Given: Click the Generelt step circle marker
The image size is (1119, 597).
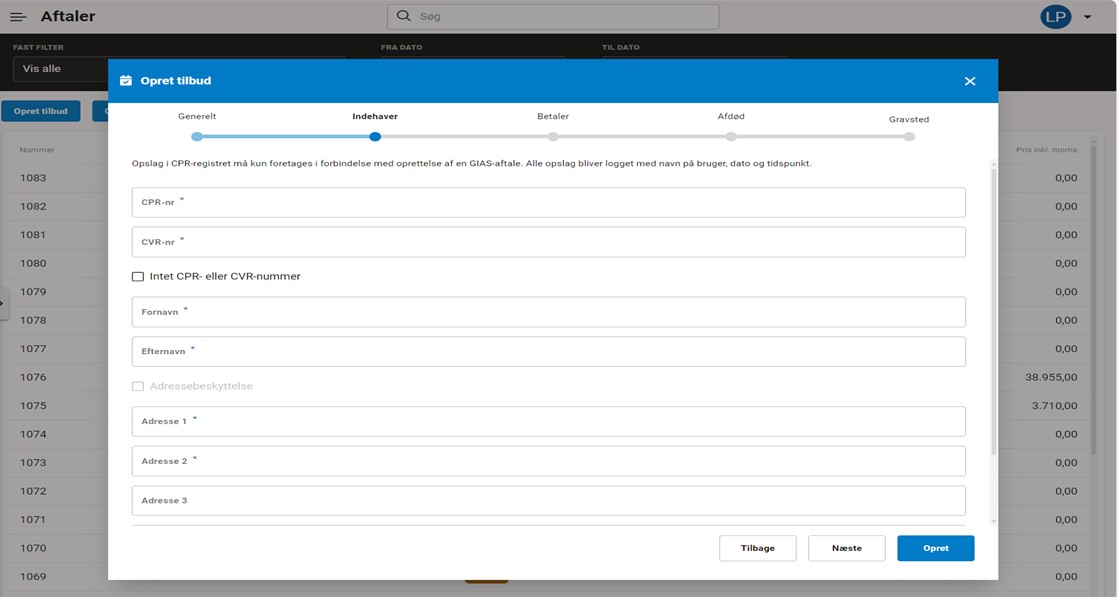Looking at the screenshot, I should click(197, 136).
